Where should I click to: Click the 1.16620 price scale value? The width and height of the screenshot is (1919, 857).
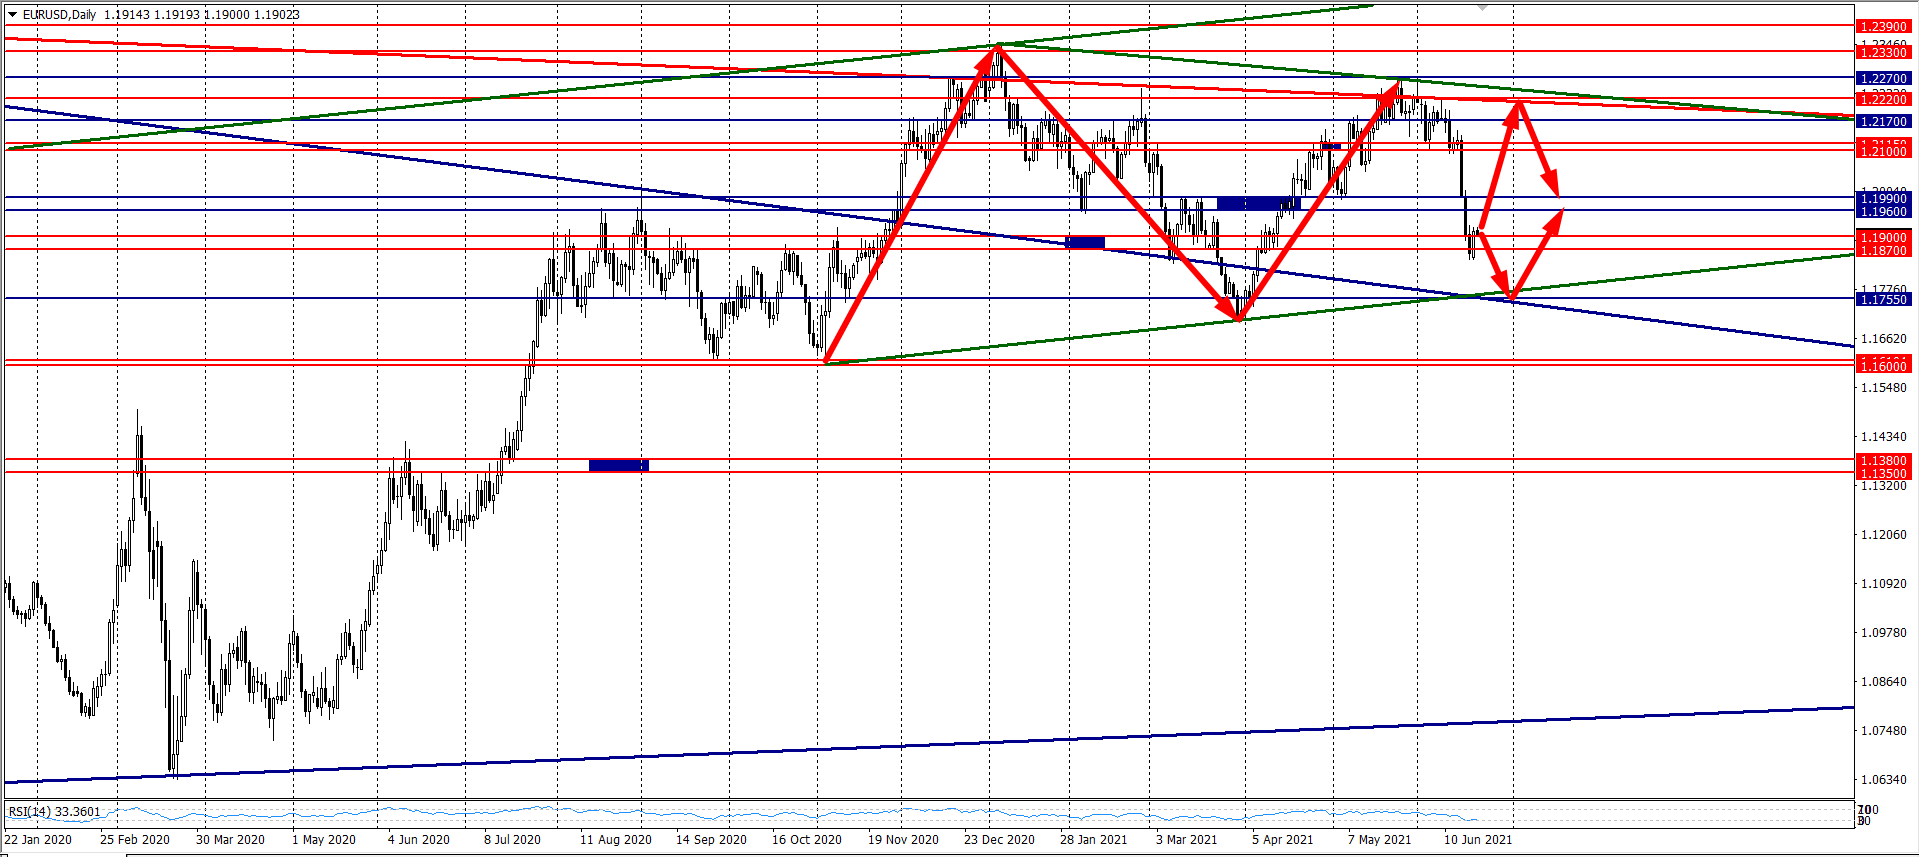1883,339
